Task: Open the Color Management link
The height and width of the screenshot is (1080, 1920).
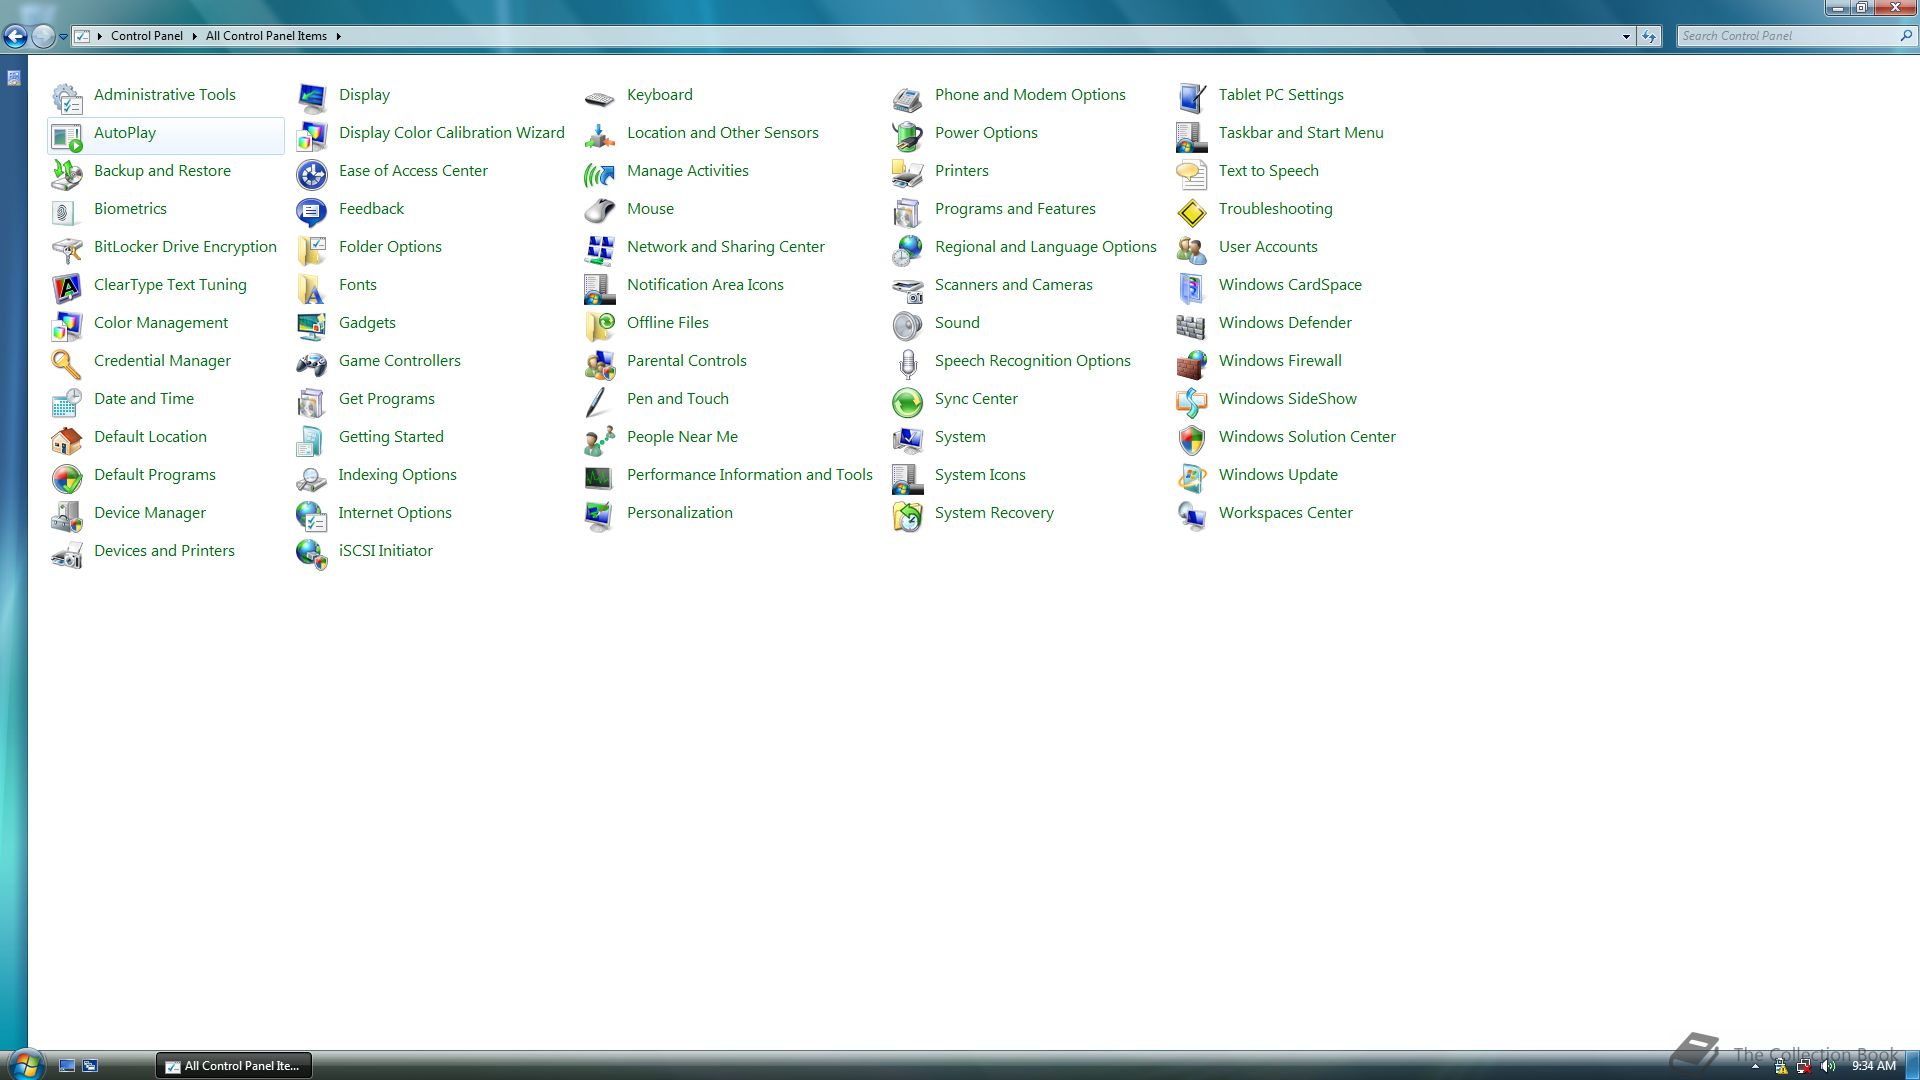Action: (161, 322)
